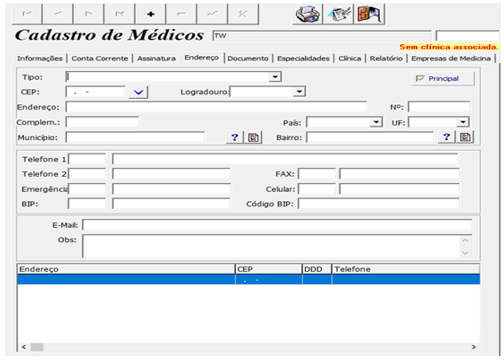The image size is (504, 361).
Task: Open Conta Corrente tab
Action: [x=100, y=58]
